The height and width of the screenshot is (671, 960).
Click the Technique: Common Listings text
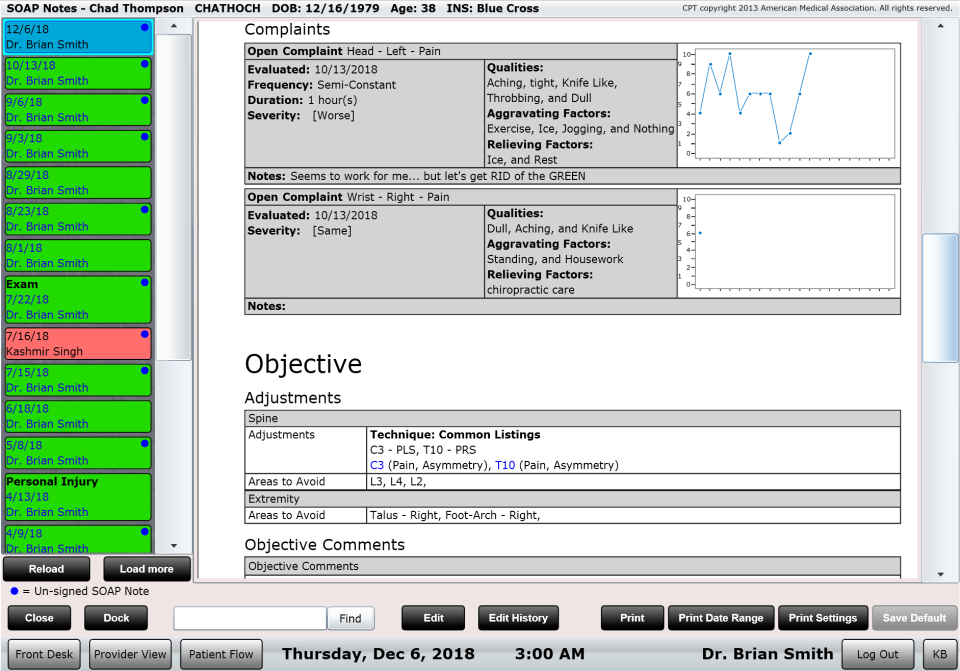point(455,435)
